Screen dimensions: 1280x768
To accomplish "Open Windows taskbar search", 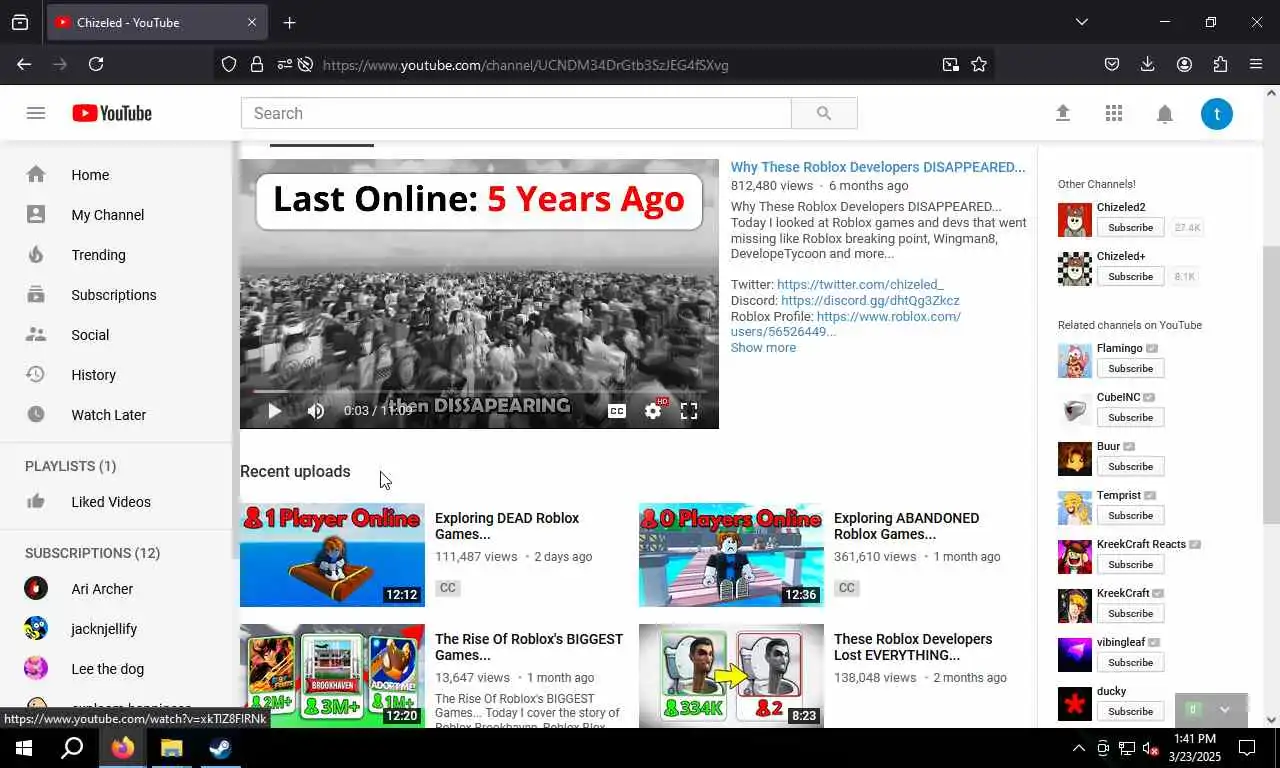I will tap(72, 748).
